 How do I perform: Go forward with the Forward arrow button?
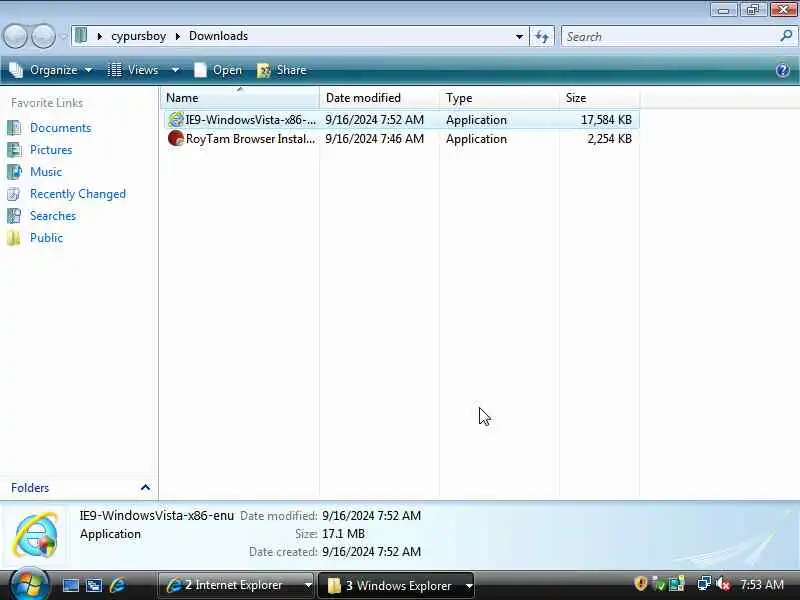pyautogui.click(x=44, y=37)
